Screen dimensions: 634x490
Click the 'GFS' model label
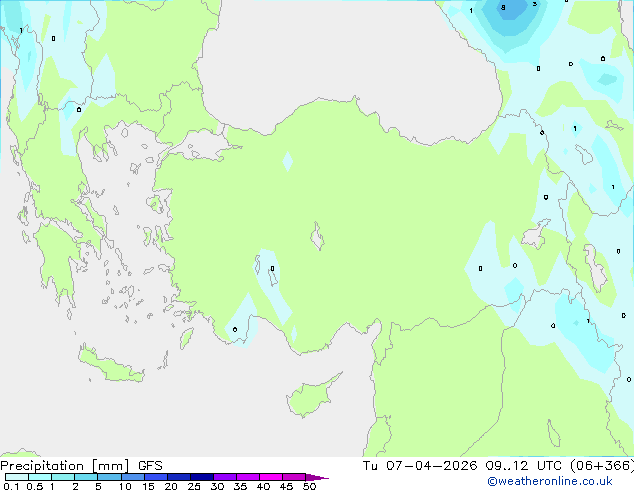(x=150, y=466)
